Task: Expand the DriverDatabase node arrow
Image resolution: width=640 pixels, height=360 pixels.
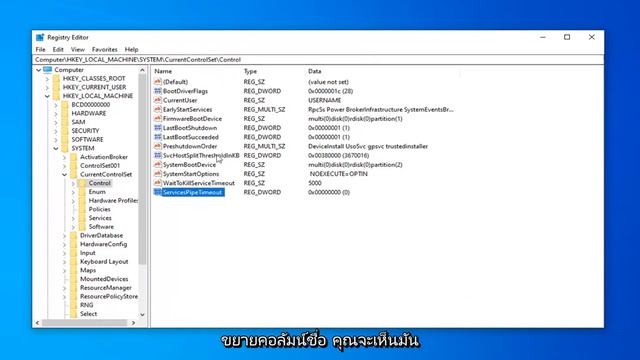Action: click(x=64, y=236)
